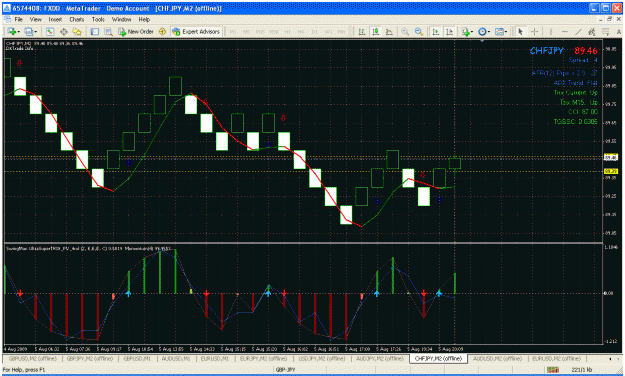
Task: Click the chart shift marker at chart top
Action: tap(482, 40)
